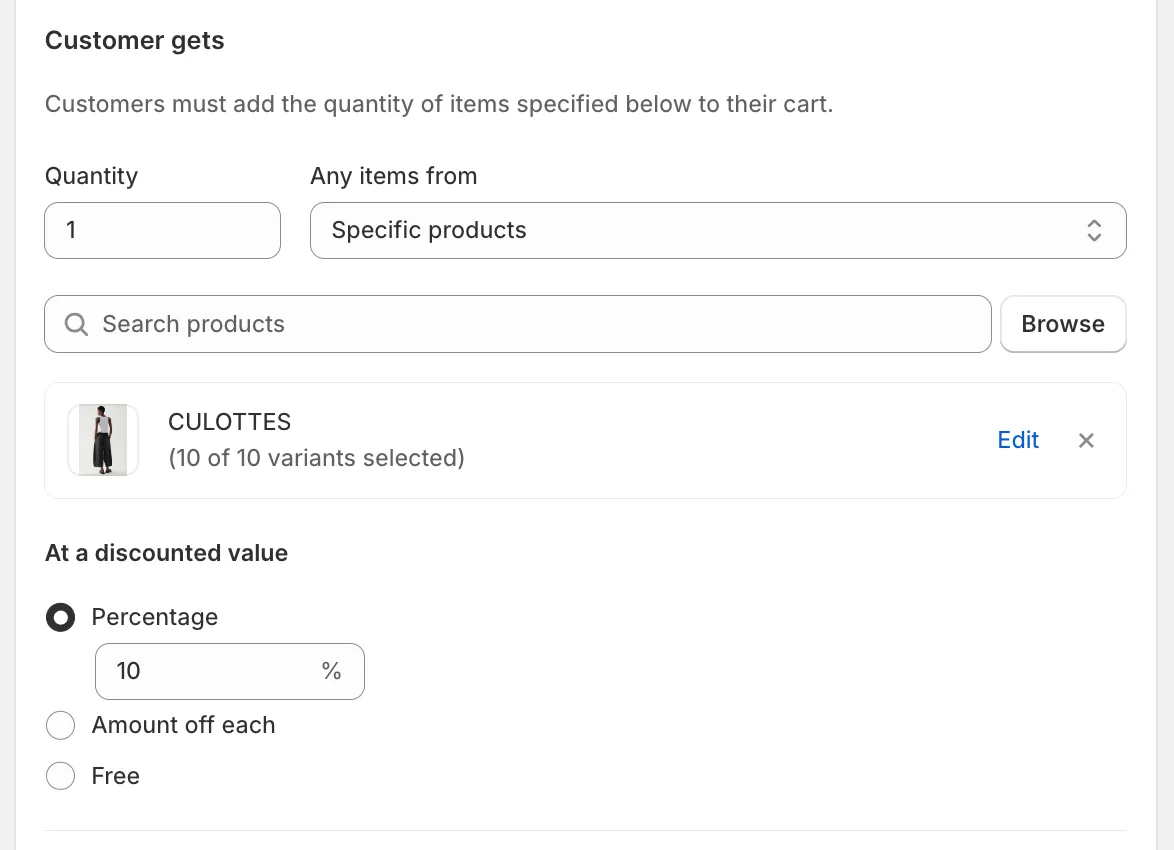
Task: Click the % symbol in the discount field
Action: pos(331,671)
